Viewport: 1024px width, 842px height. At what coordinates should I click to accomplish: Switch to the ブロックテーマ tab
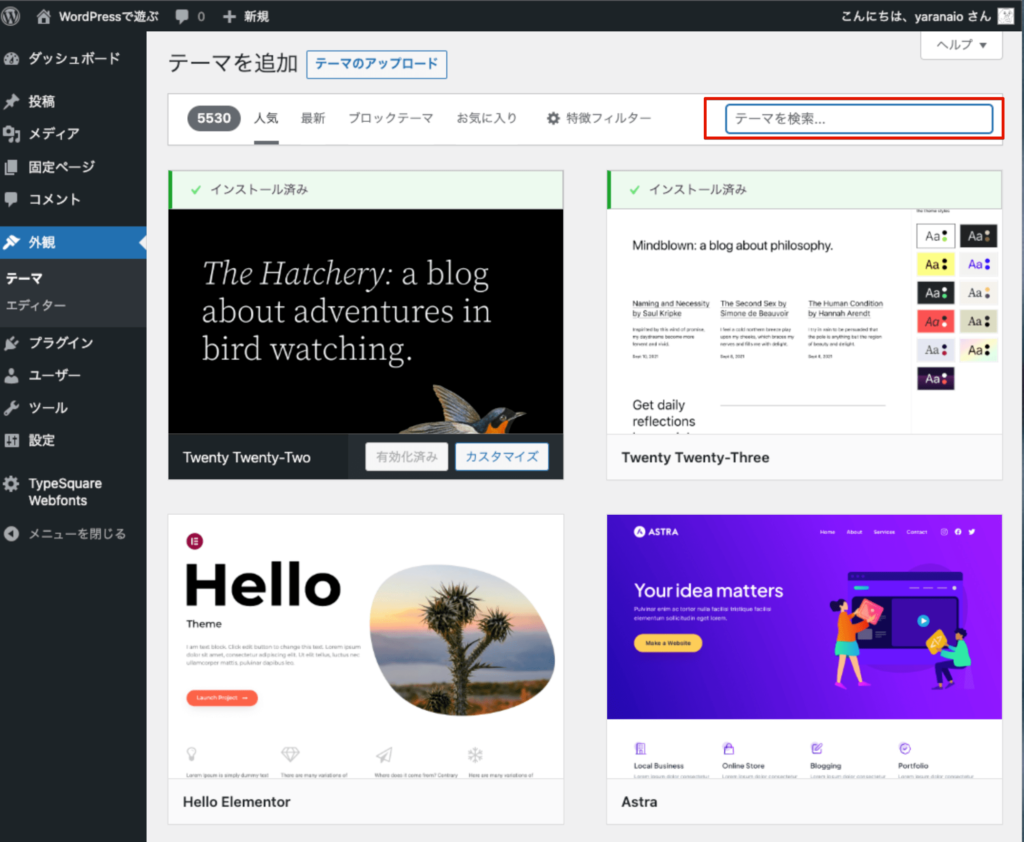[391, 118]
